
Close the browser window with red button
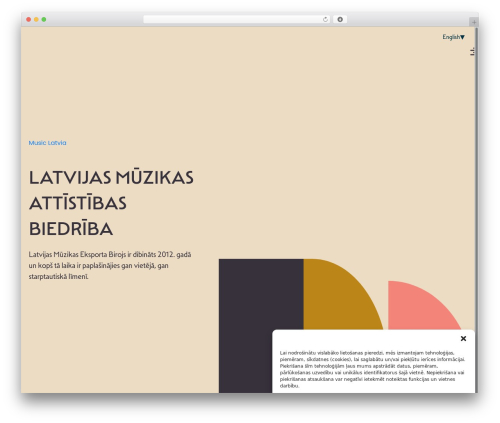(x=29, y=19)
